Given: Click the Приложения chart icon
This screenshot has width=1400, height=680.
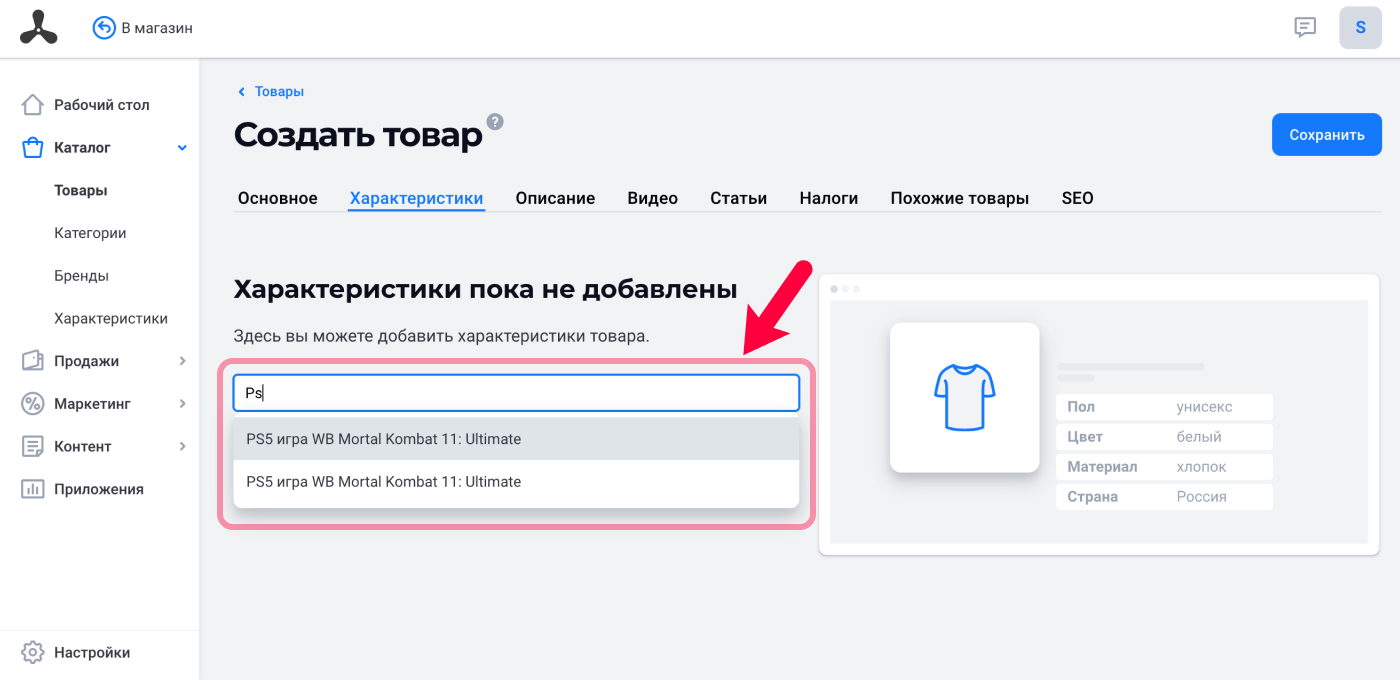Looking at the screenshot, I should point(33,489).
